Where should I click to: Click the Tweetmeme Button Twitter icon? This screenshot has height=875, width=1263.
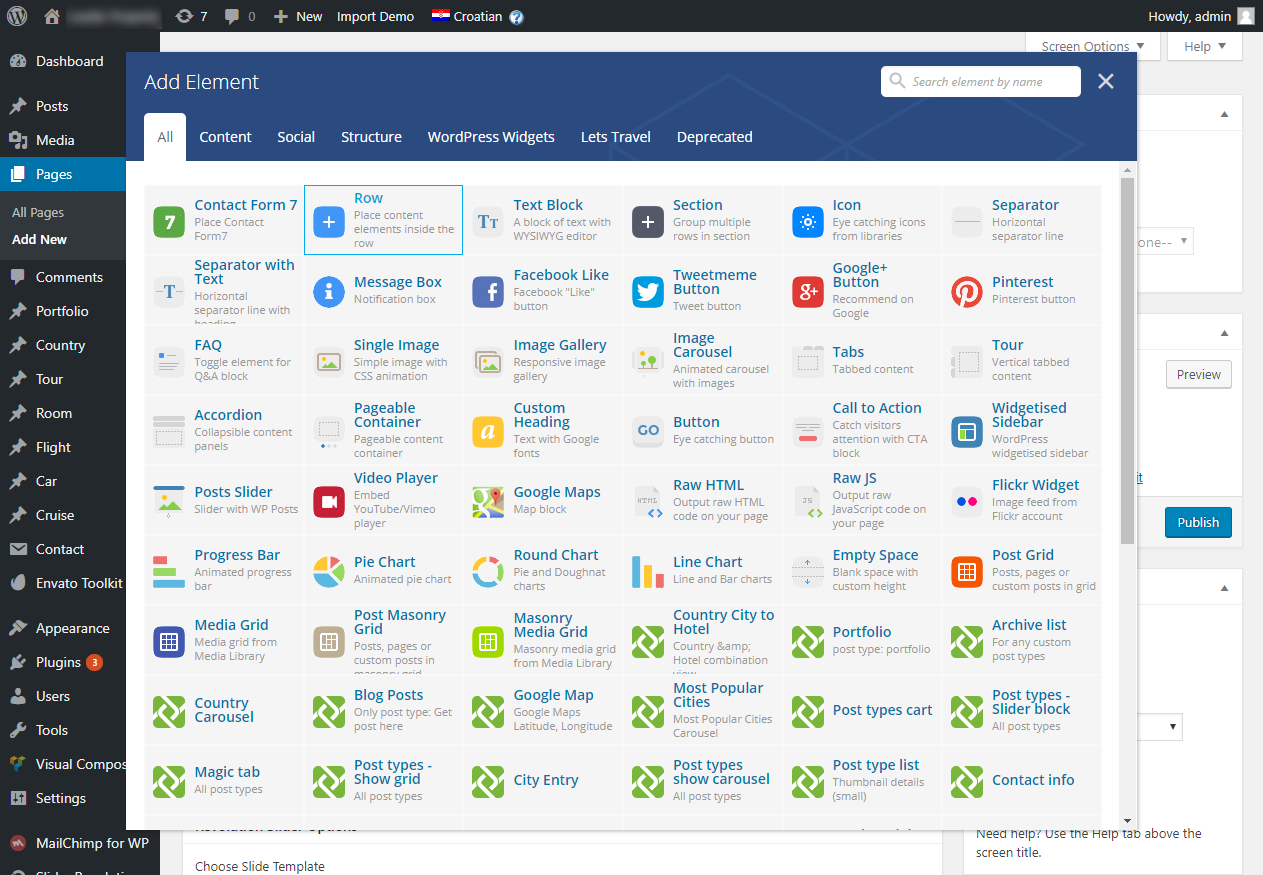point(648,292)
